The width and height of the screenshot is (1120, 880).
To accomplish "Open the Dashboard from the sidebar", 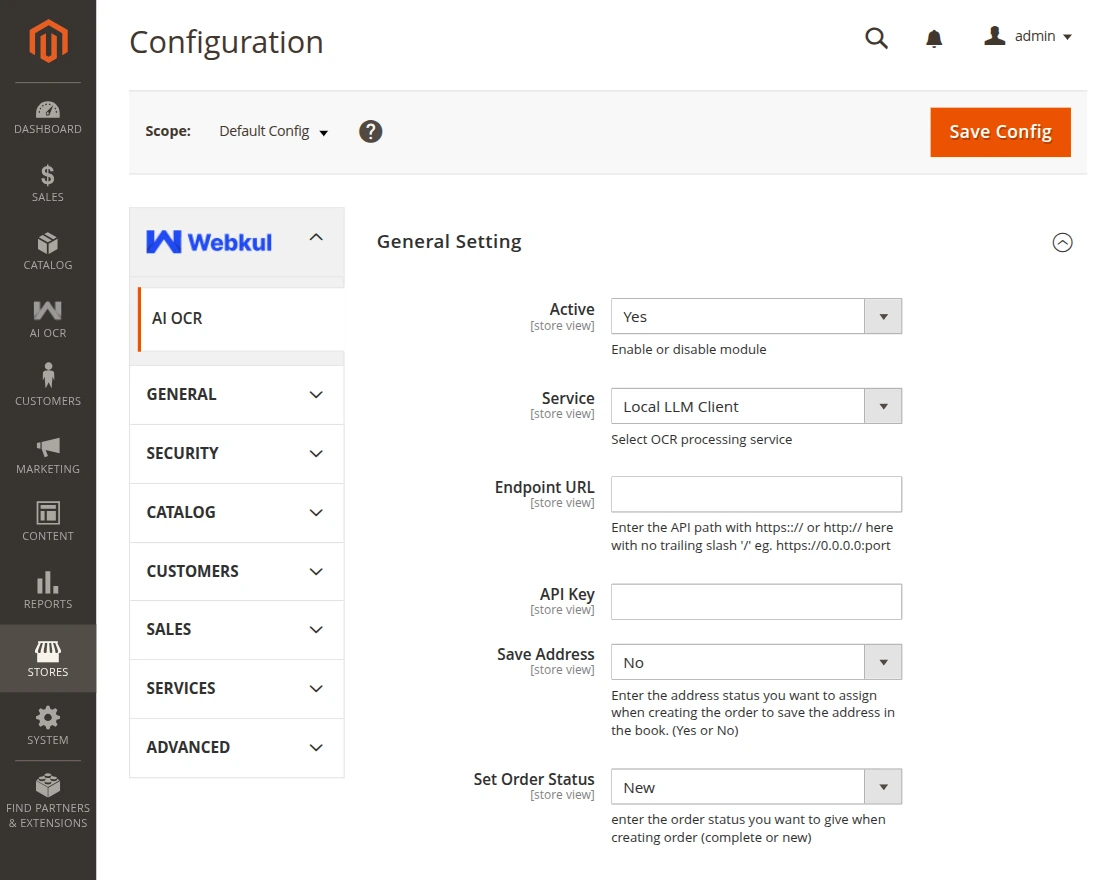I will pyautogui.click(x=47, y=113).
